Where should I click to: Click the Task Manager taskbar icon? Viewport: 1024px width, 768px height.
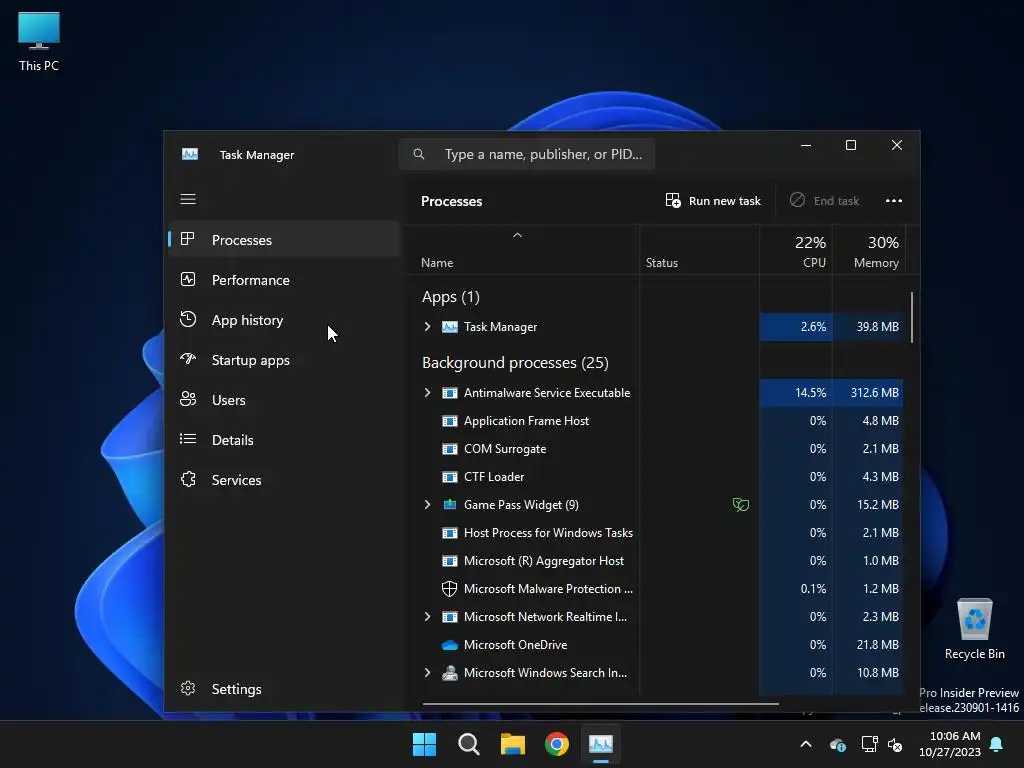(x=601, y=744)
